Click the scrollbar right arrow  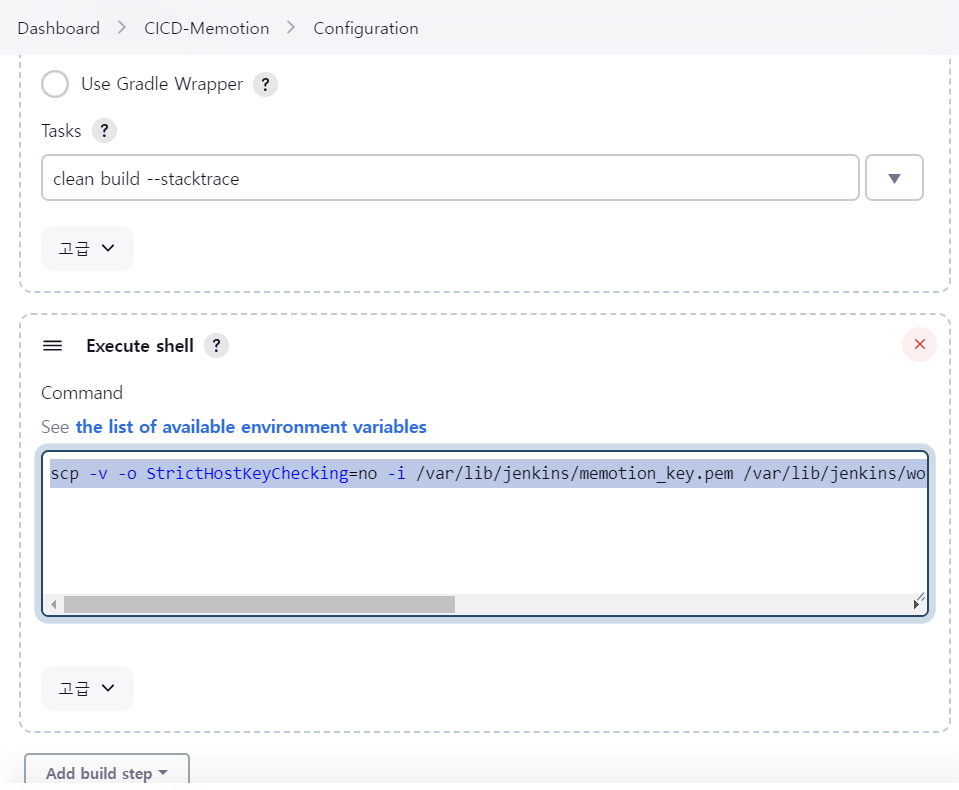(916, 604)
